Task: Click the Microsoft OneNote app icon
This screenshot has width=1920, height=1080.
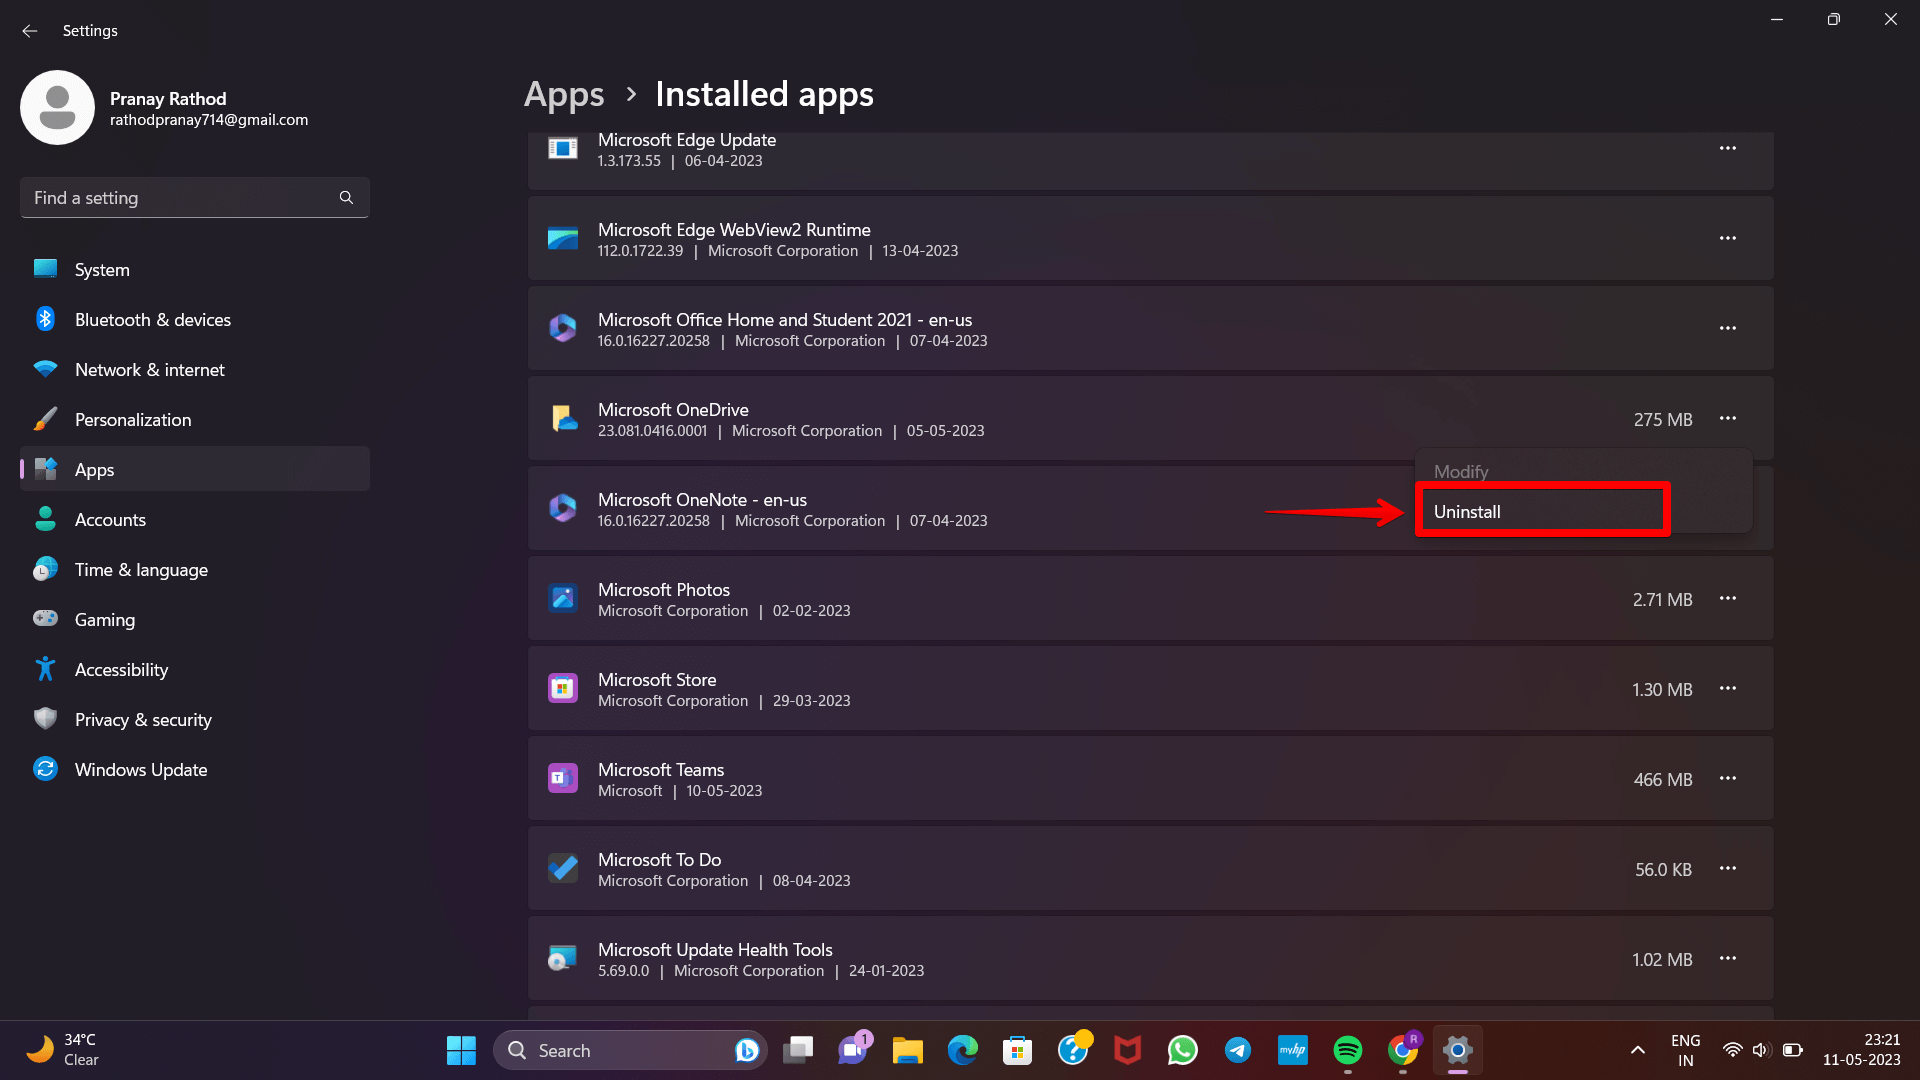Action: pos(563,508)
